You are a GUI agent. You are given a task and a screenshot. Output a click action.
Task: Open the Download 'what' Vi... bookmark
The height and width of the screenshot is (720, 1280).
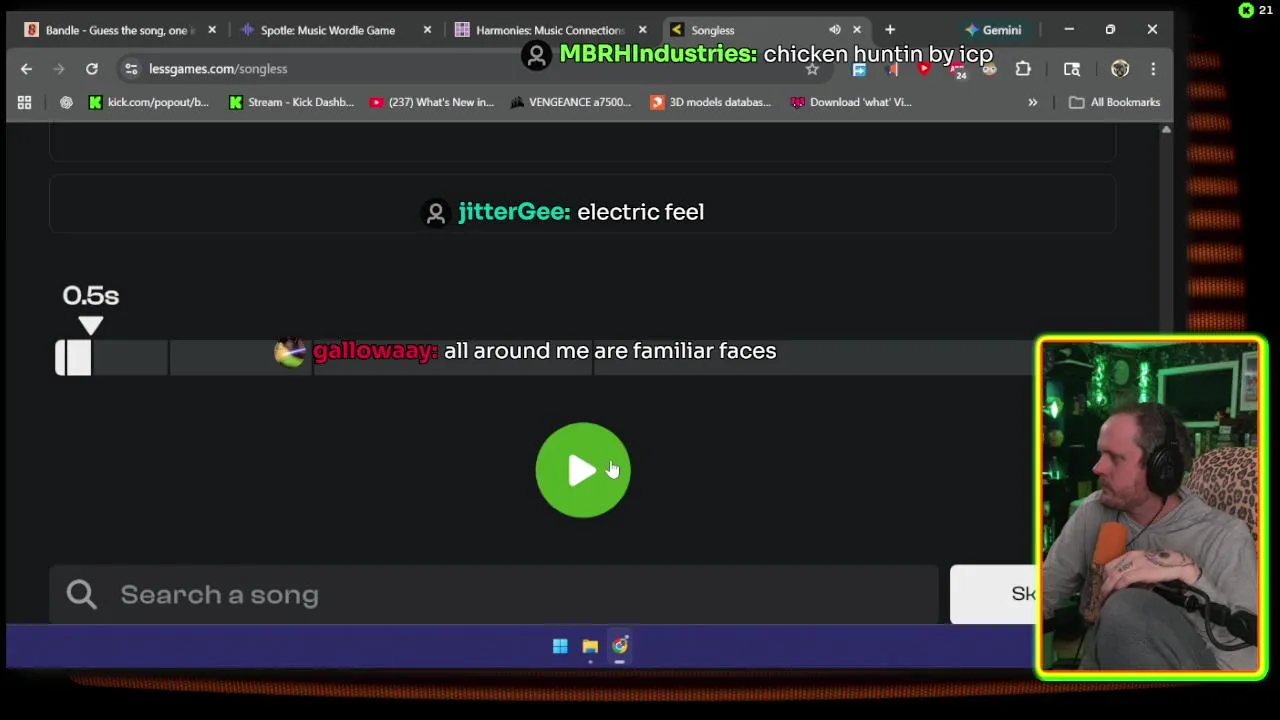tap(851, 102)
